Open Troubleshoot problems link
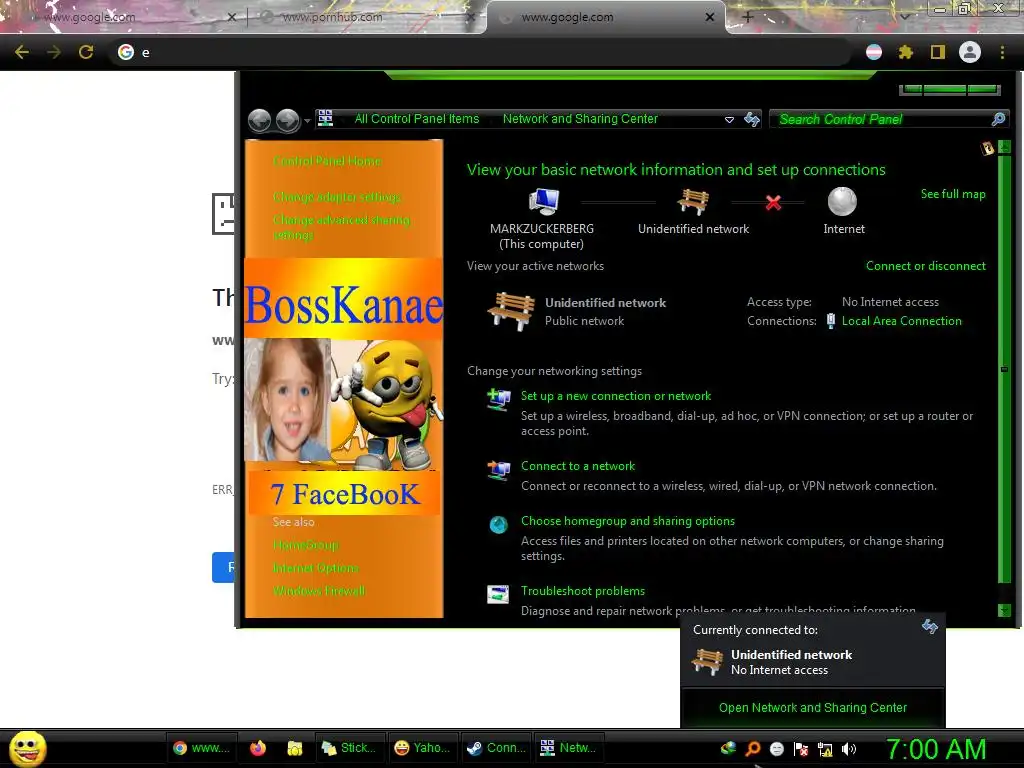The height and width of the screenshot is (768, 1024). point(583,590)
